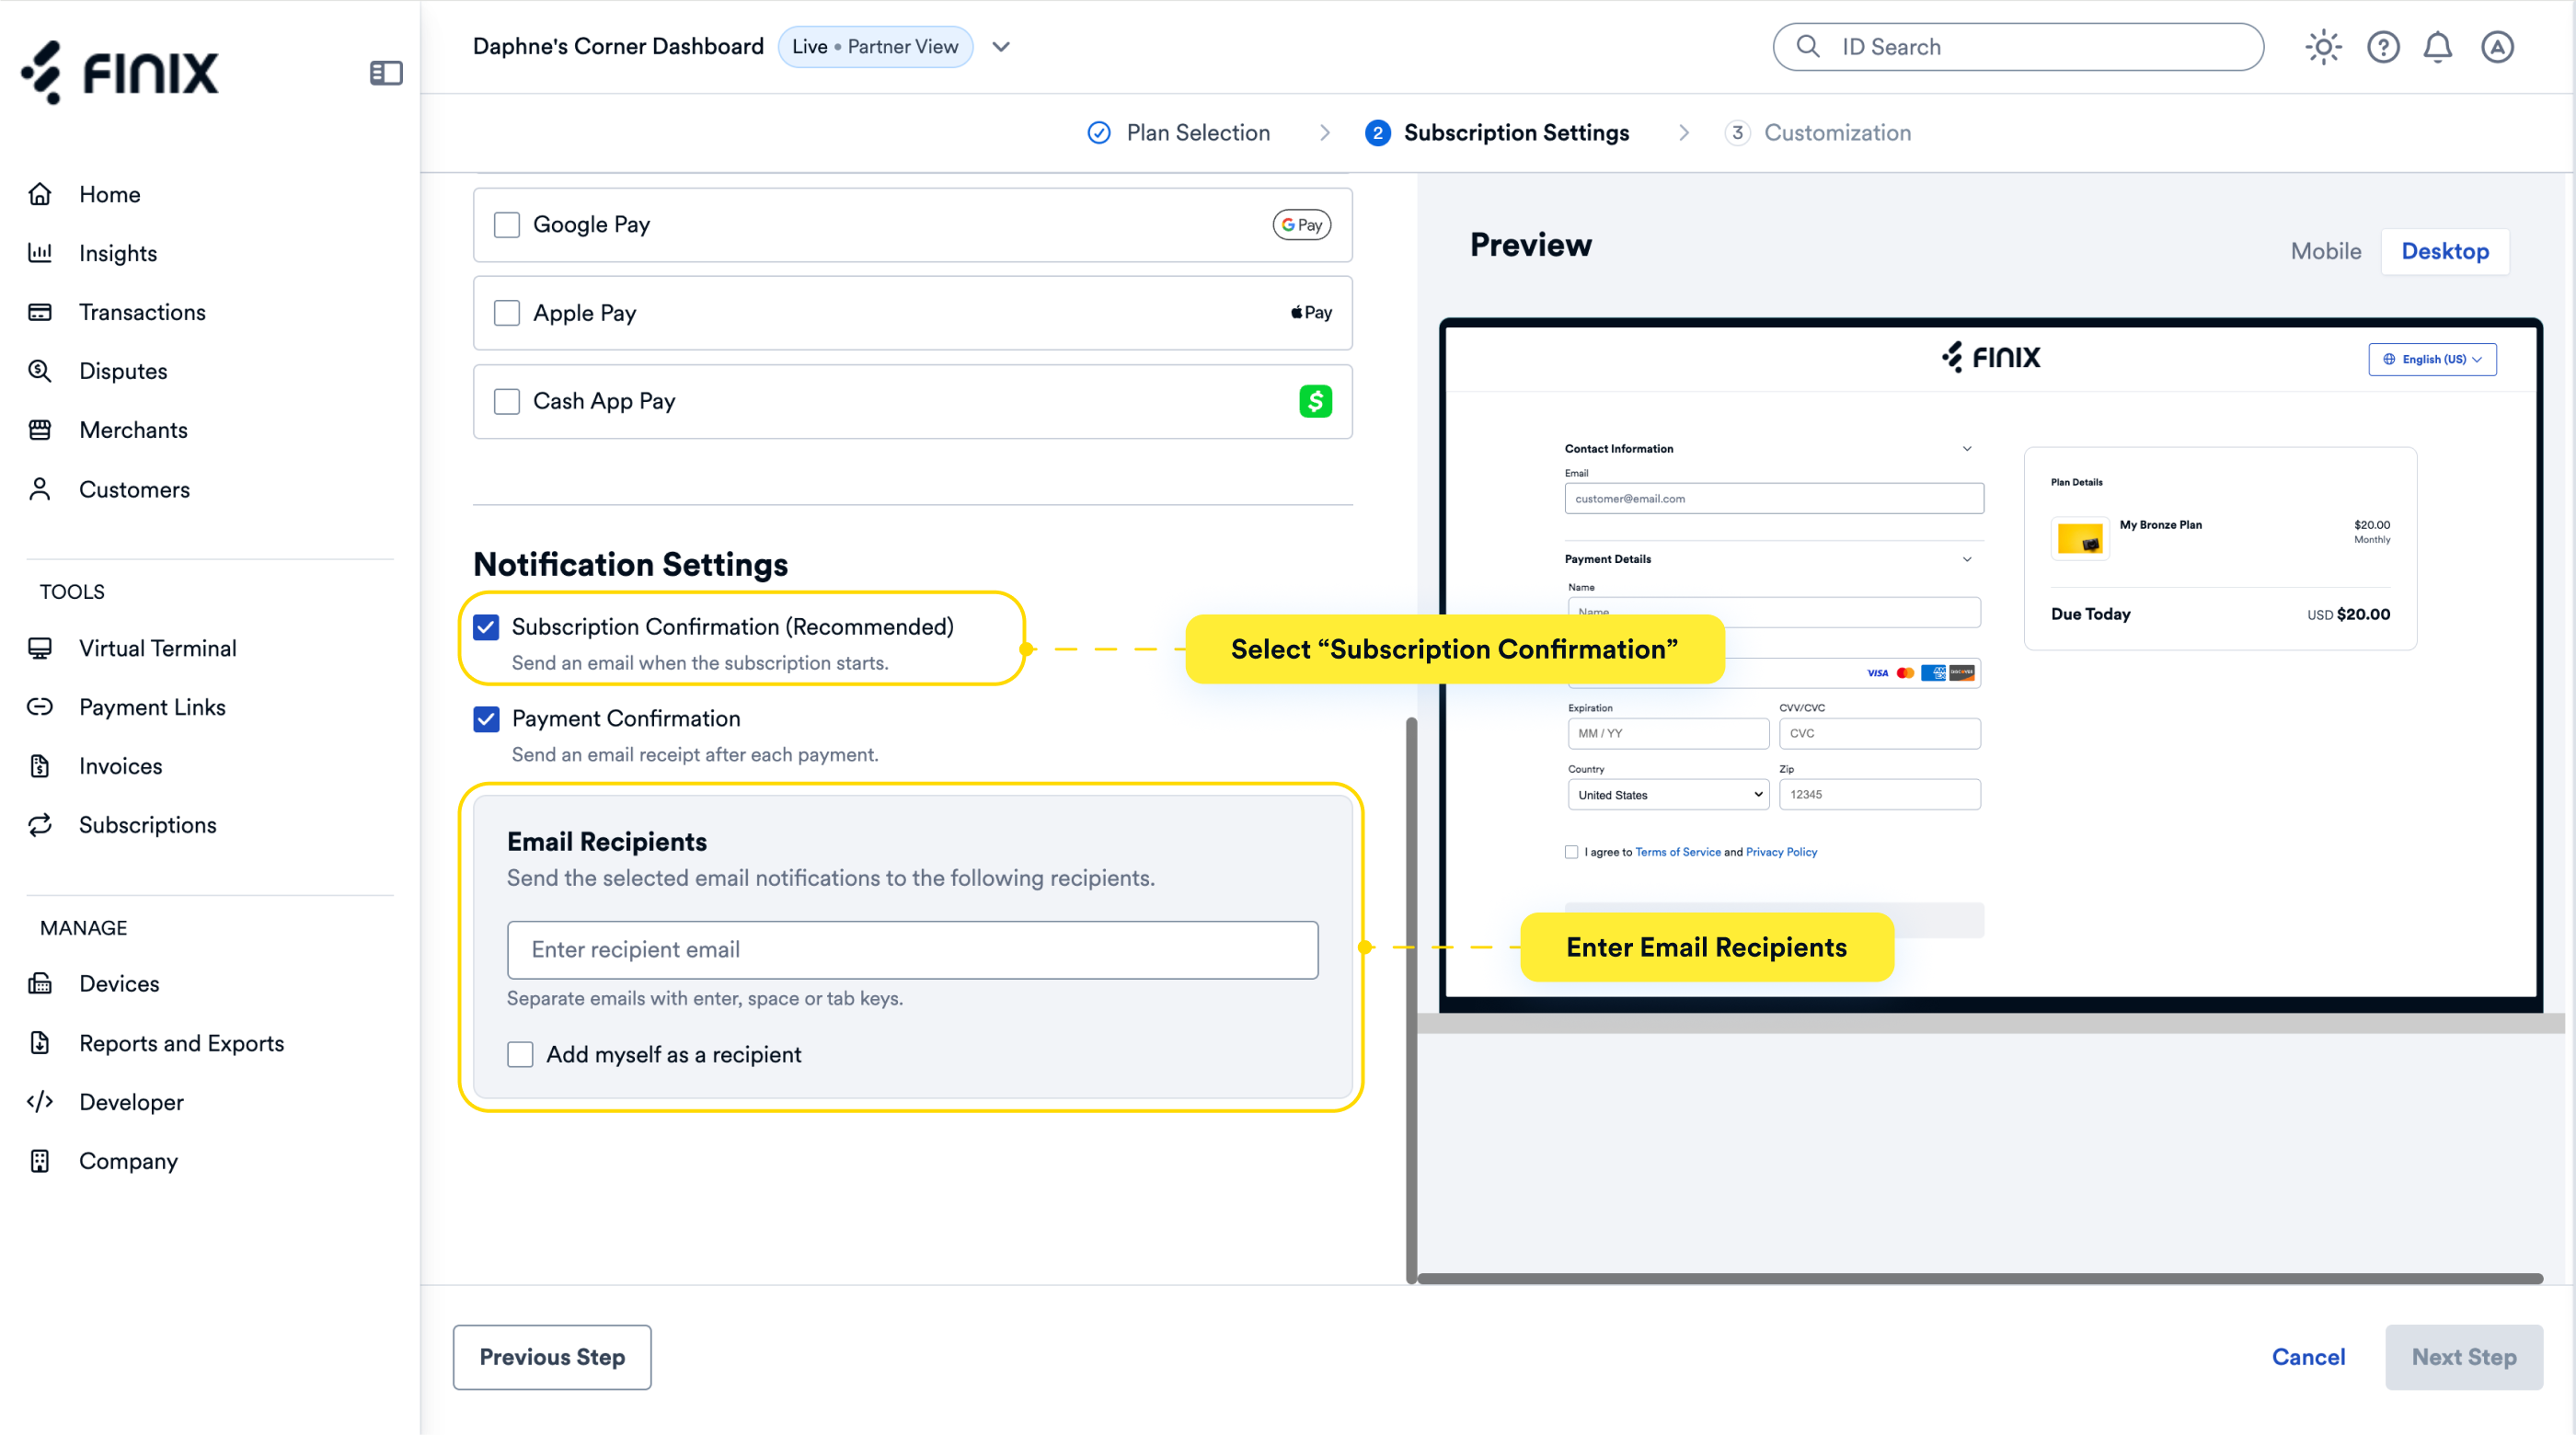2576x1435 pixels.
Task: Click the Invoices document icon
Action: (40, 766)
